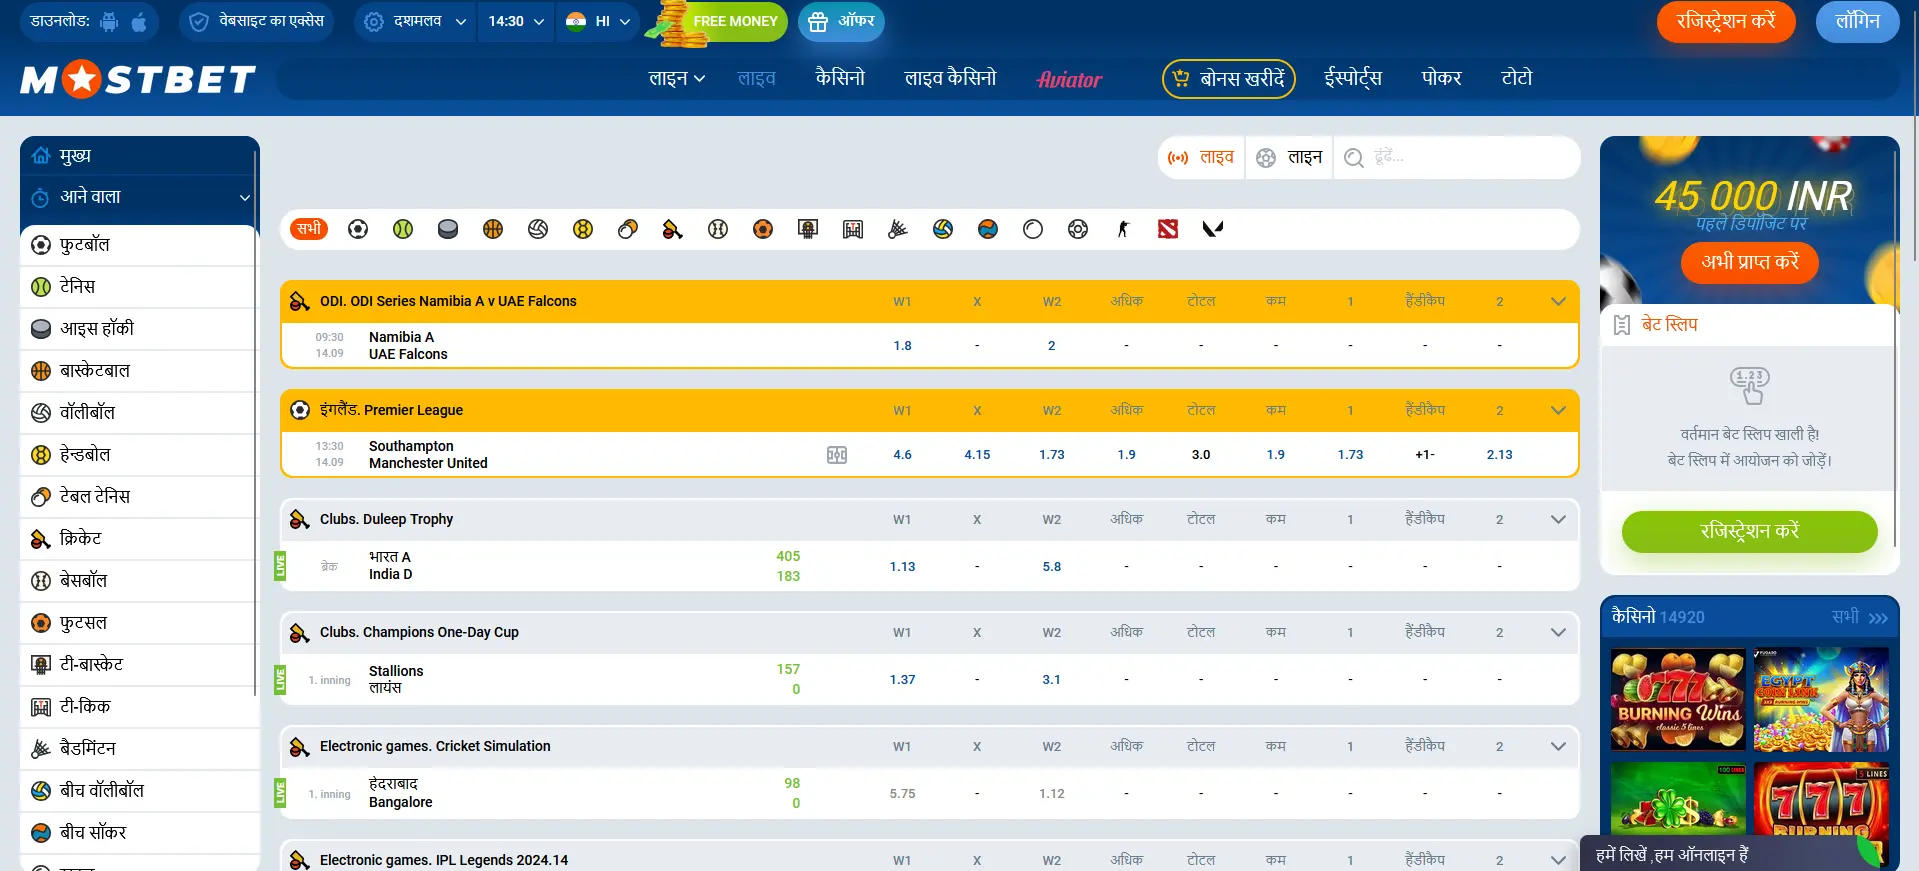Open the दशमलव odds format dropdown
This screenshot has width=1919, height=871.
coord(415,21)
